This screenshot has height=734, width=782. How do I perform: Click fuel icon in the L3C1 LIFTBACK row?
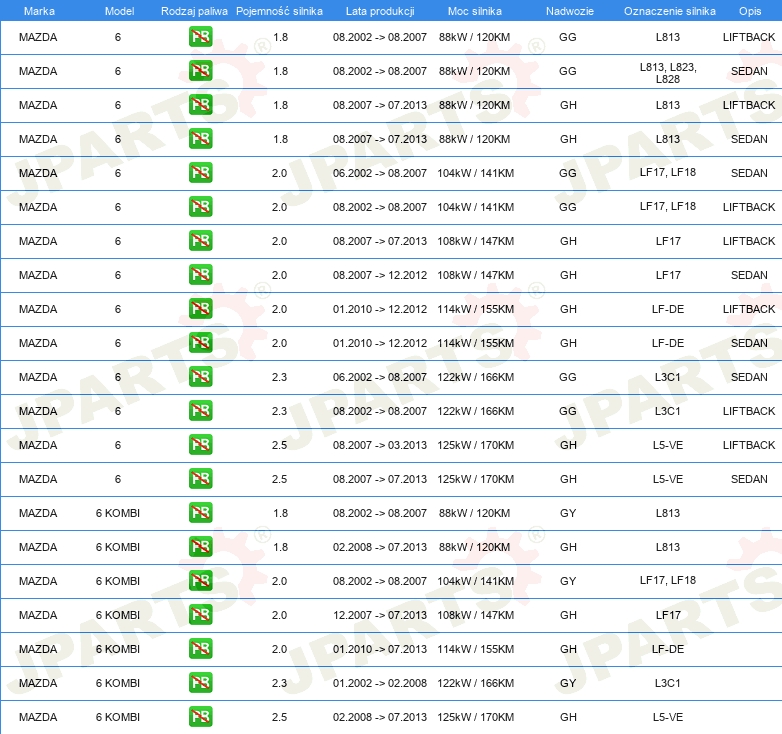200,411
